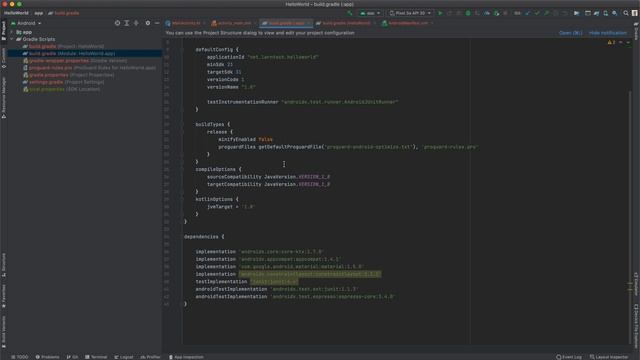The height and width of the screenshot is (360, 640).
Task: Click Git update project blue arrow icon
Action: pyautogui.click(x=527, y=13)
